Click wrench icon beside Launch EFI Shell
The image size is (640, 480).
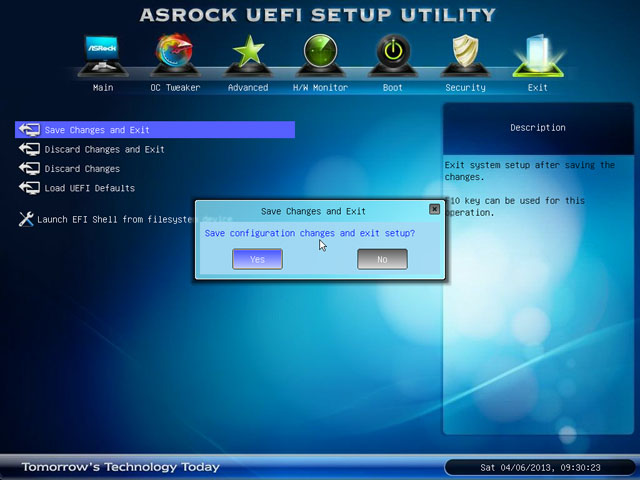(x=27, y=219)
